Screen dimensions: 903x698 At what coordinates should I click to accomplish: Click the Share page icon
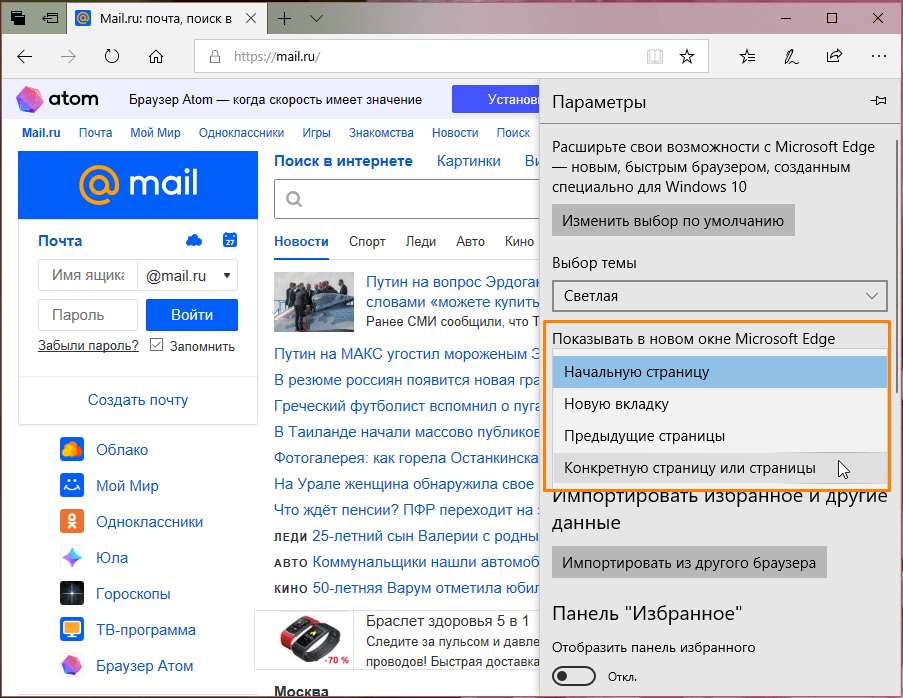tap(834, 56)
